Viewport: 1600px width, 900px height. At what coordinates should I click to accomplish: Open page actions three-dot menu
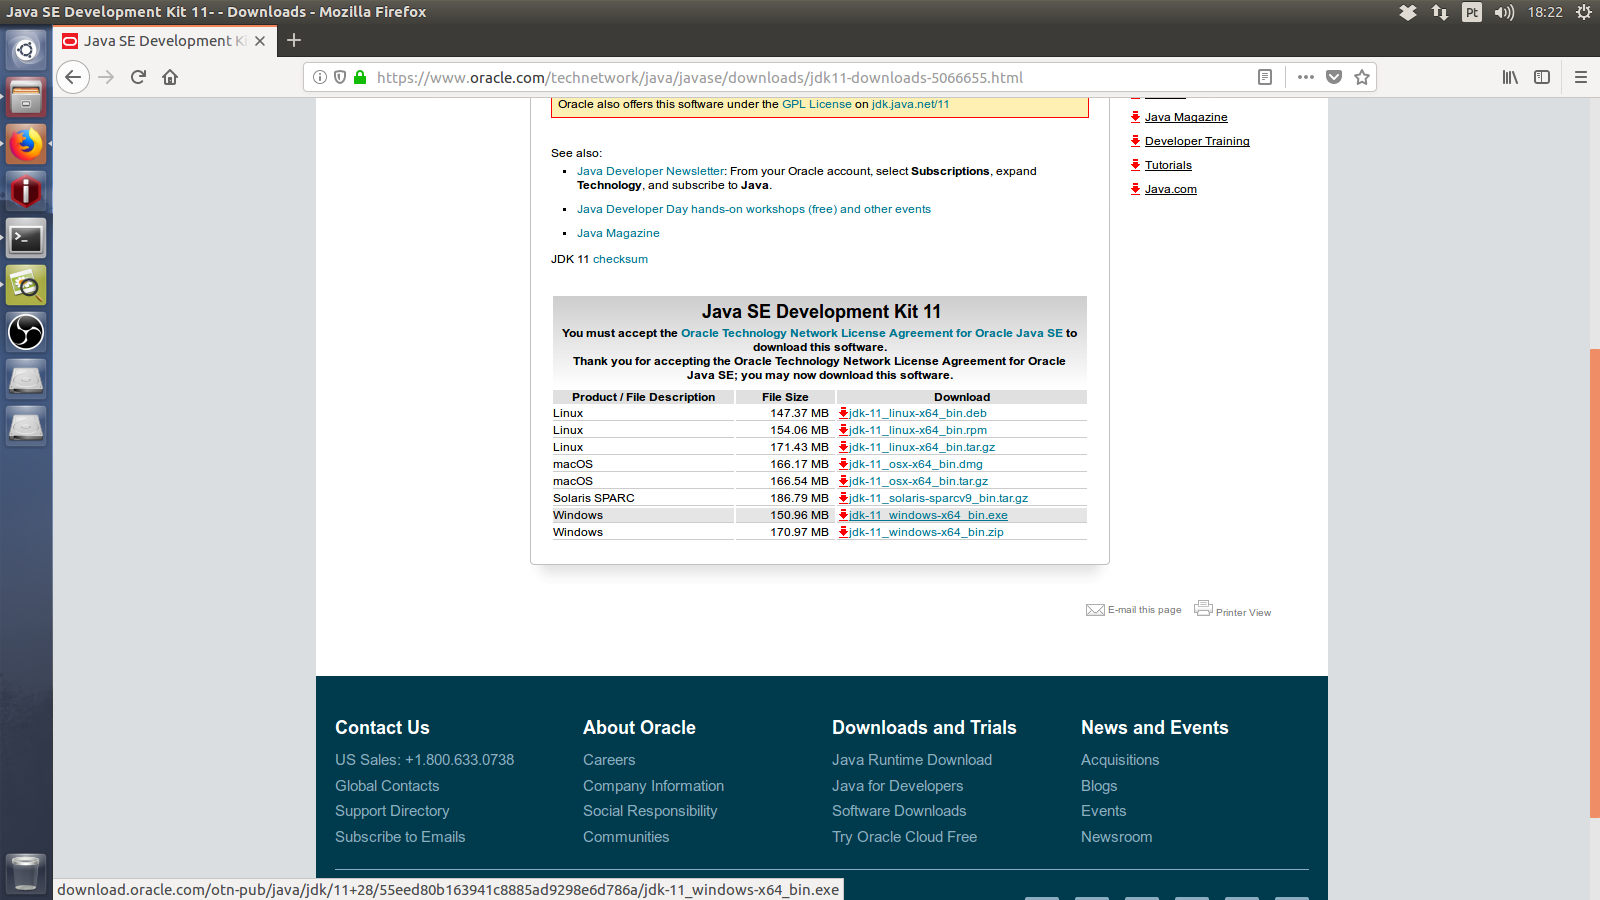click(x=1306, y=77)
